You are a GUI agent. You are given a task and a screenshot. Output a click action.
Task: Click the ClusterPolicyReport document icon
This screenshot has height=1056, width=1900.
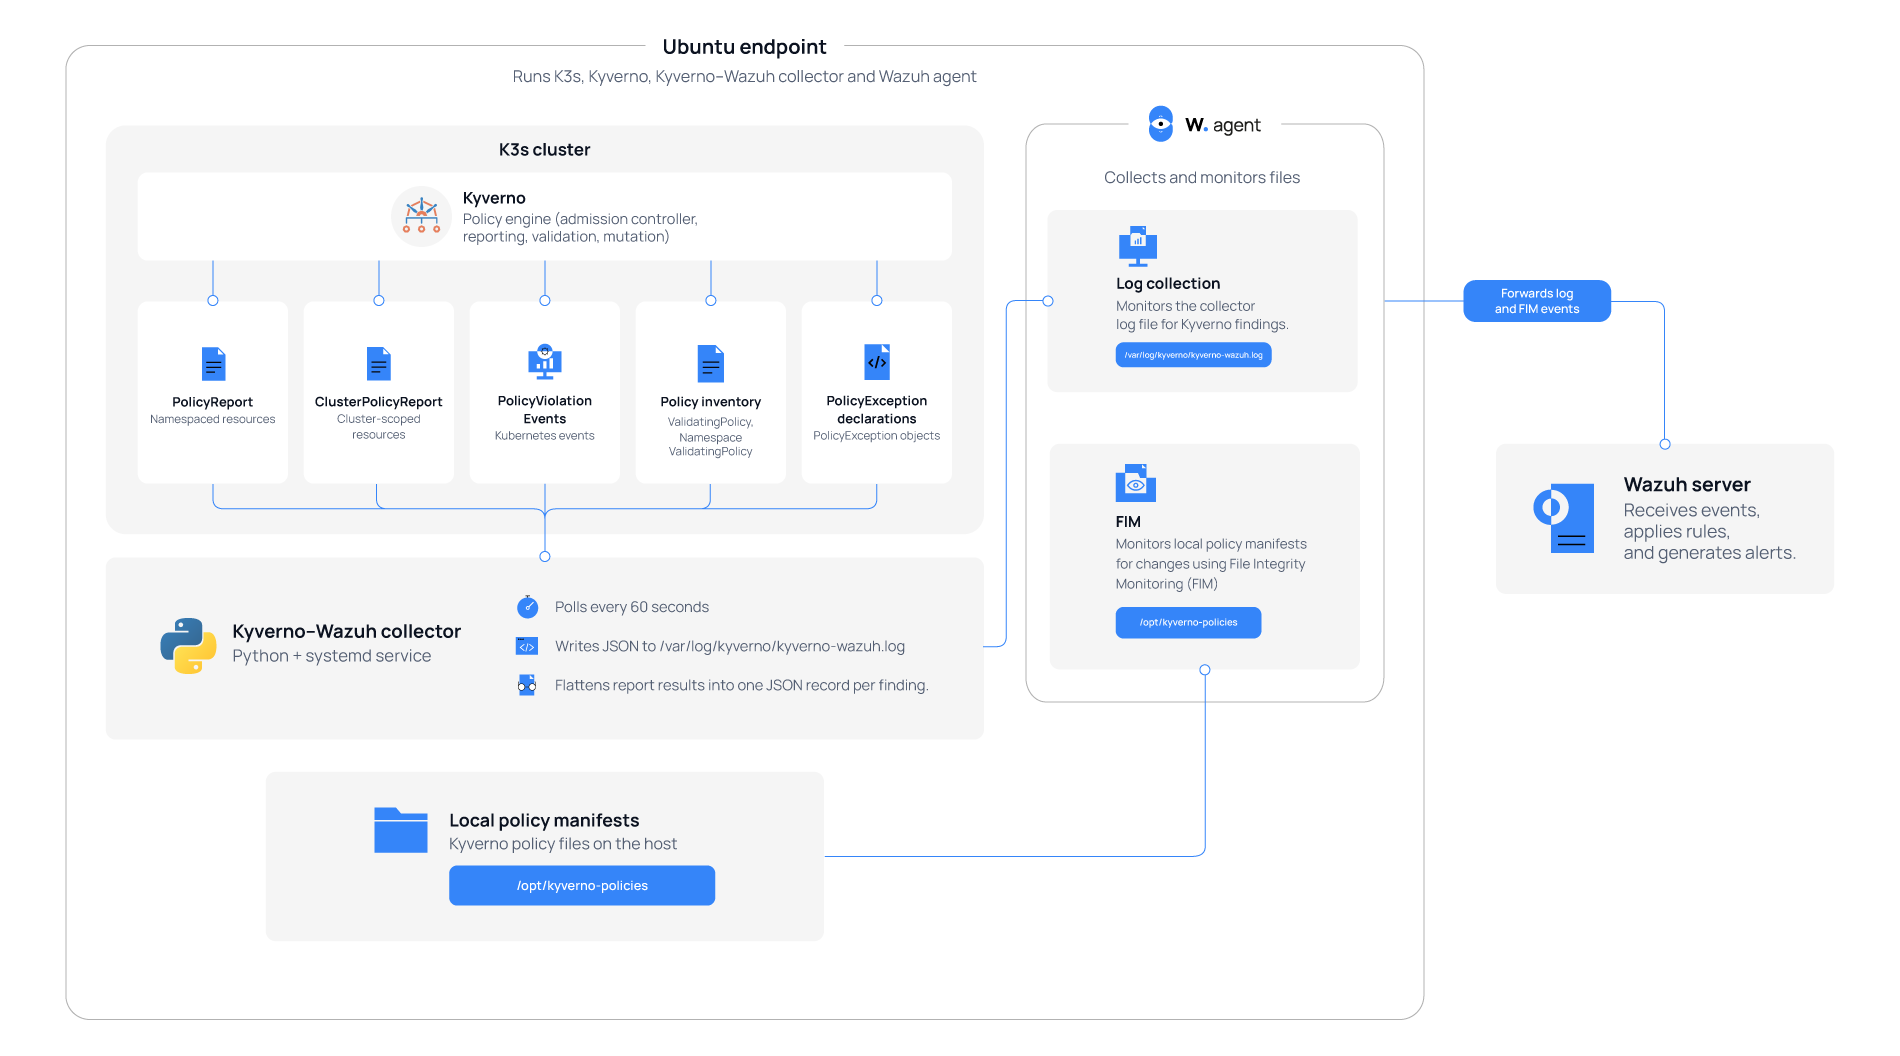379,364
